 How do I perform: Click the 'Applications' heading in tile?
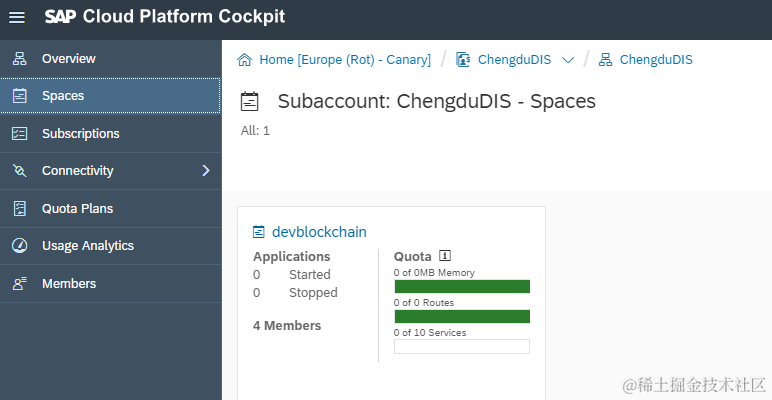[x=291, y=256]
